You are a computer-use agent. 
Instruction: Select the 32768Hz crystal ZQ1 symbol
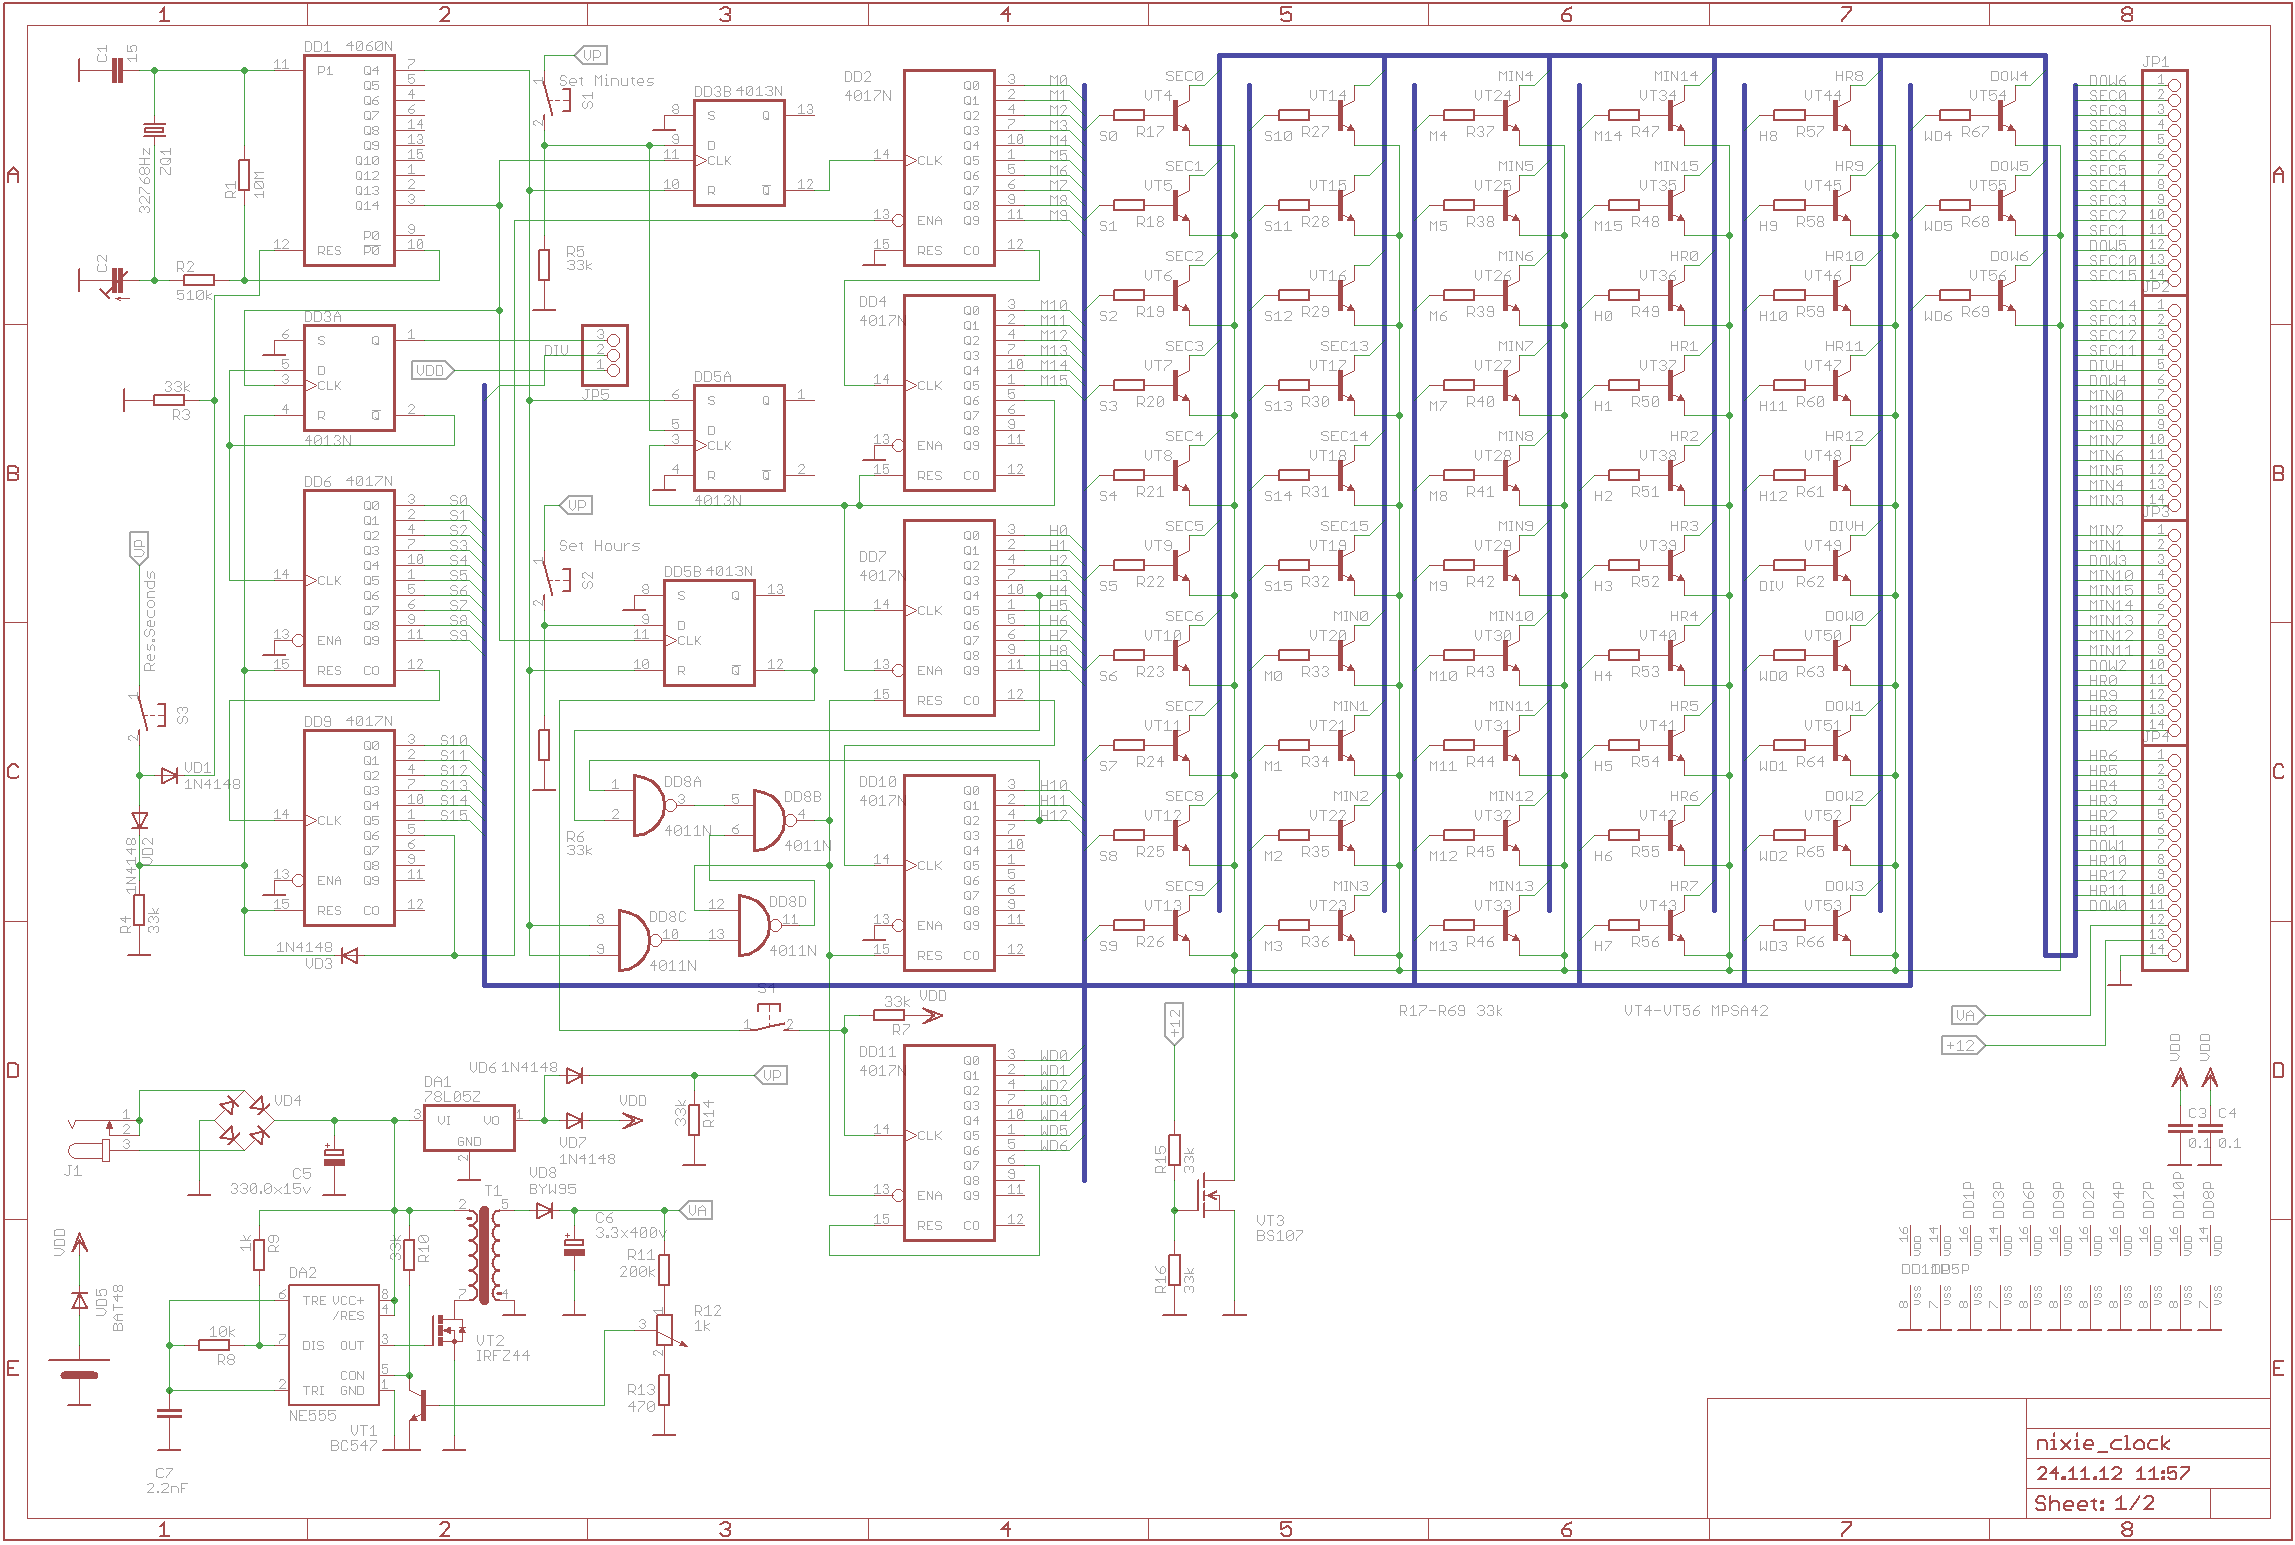154,131
